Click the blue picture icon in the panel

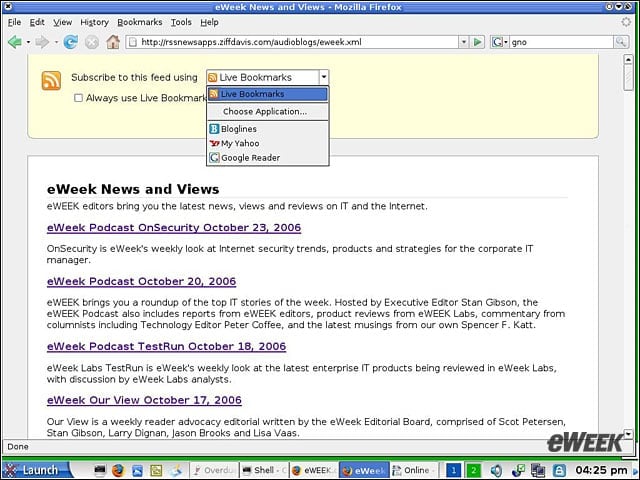(138, 471)
